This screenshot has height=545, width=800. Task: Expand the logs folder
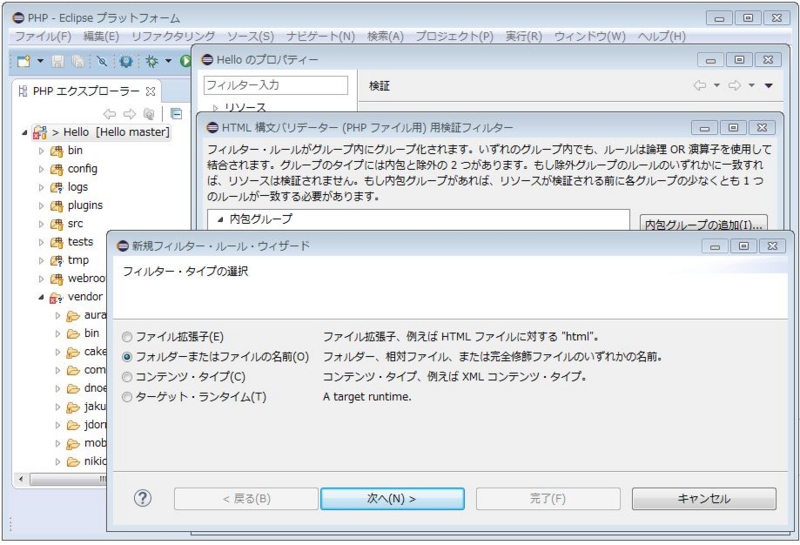(x=41, y=188)
